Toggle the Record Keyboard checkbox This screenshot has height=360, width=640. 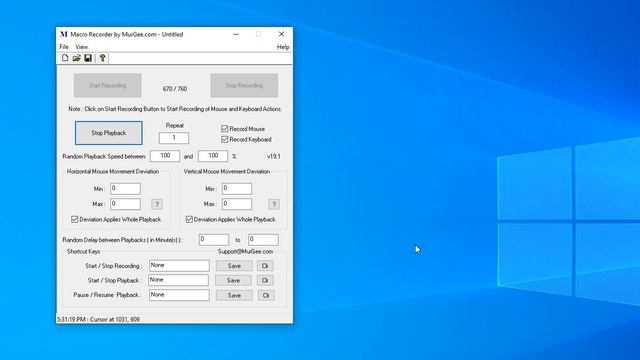pos(224,139)
